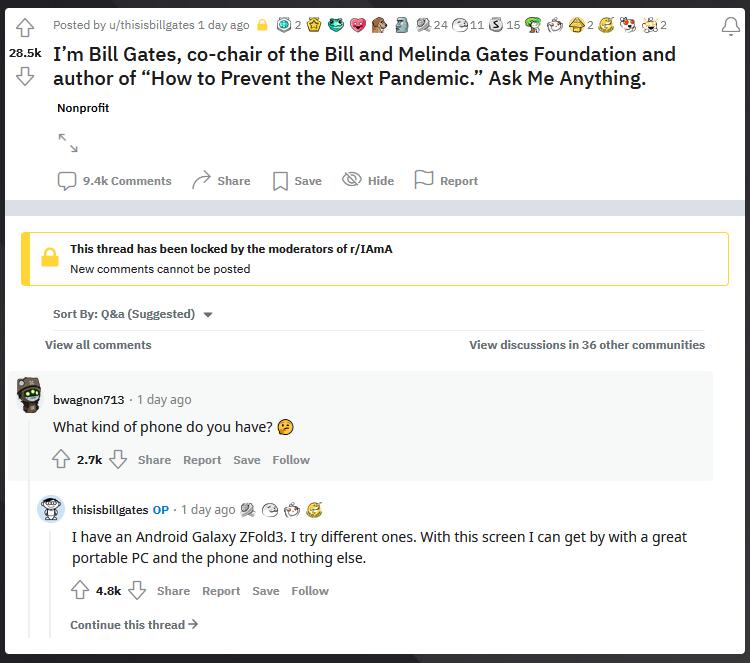Share the post via Share arrow
The image size is (750, 663).
[221, 181]
